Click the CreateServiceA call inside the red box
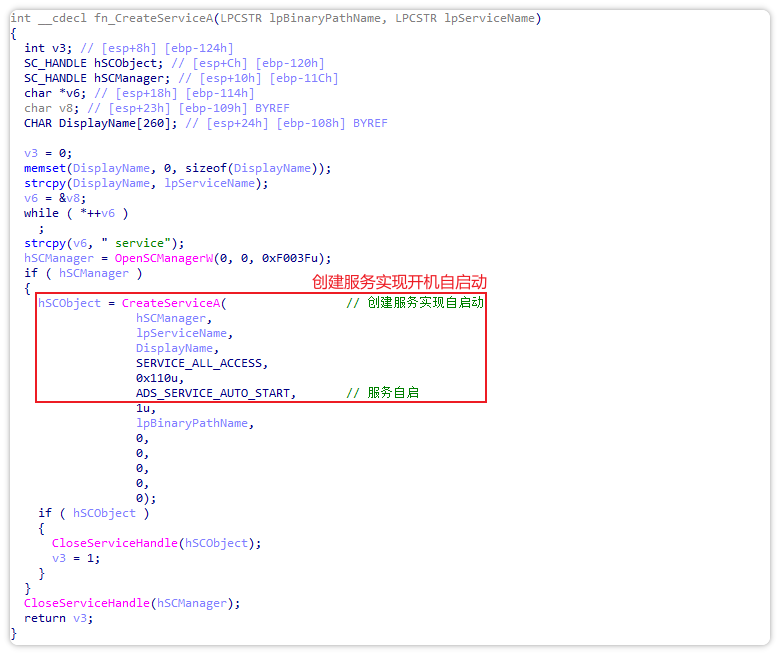The height and width of the screenshot is (655, 780). click(171, 303)
